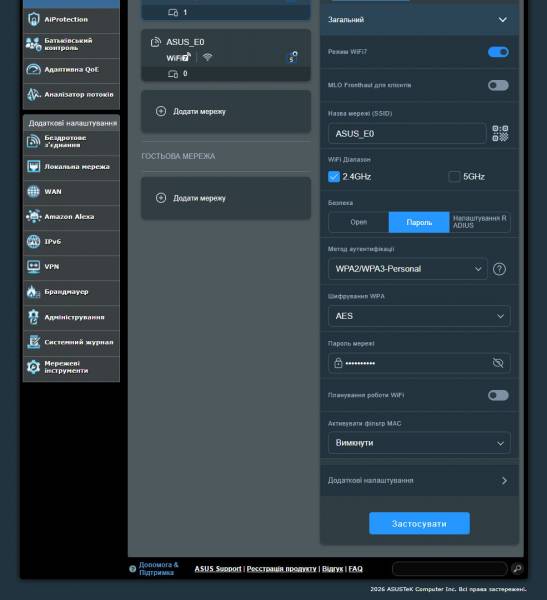This screenshot has height=600, width=547.
Task: Uncheck the 2.4GHz band checkbox
Action: point(334,176)
